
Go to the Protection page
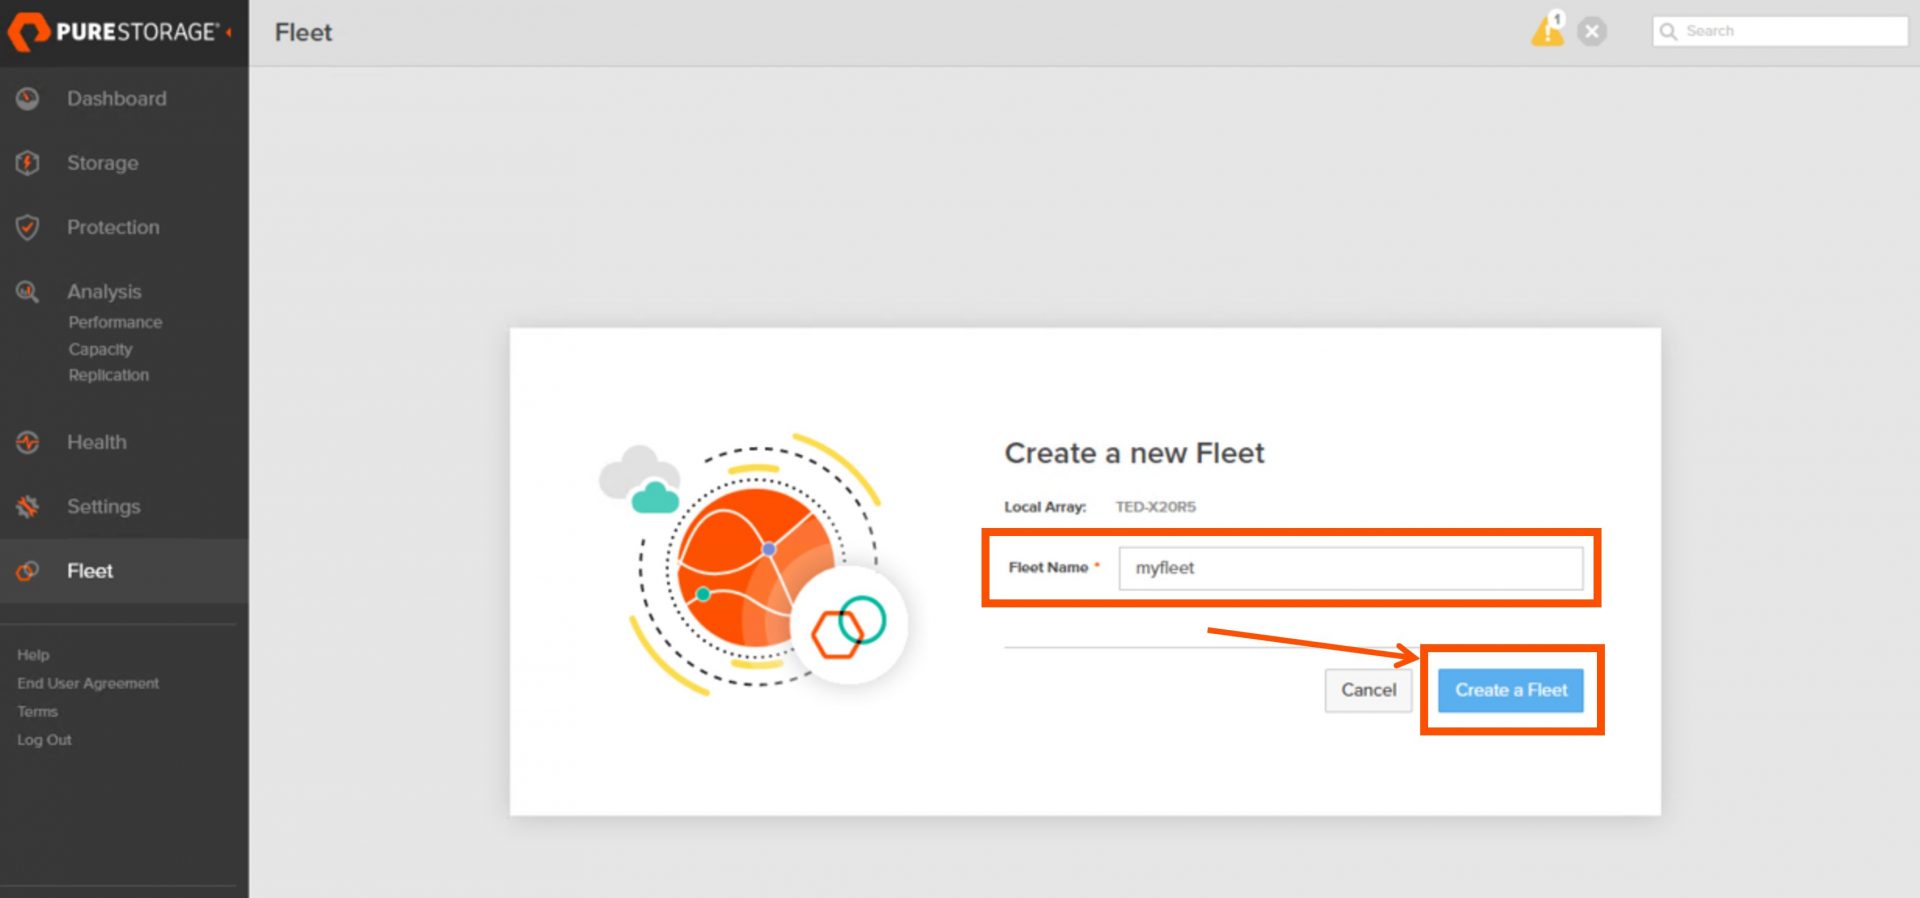coord(113,227)
